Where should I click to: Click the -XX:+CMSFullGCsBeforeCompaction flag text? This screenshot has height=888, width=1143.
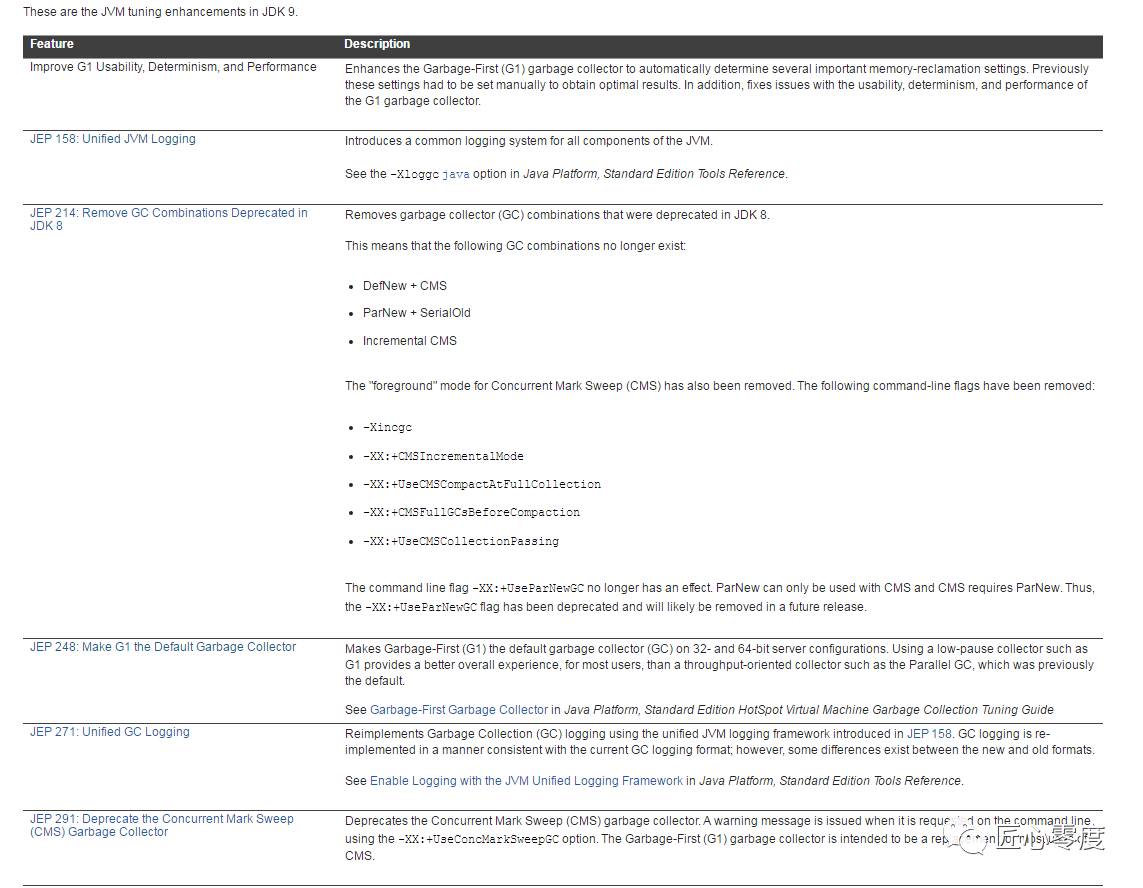point(471,513)
